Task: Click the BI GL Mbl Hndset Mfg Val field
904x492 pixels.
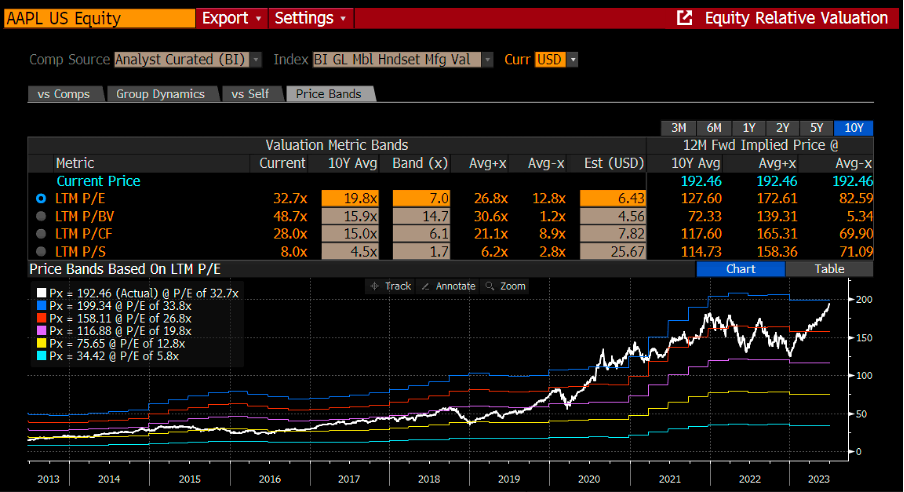Action: 397,59
